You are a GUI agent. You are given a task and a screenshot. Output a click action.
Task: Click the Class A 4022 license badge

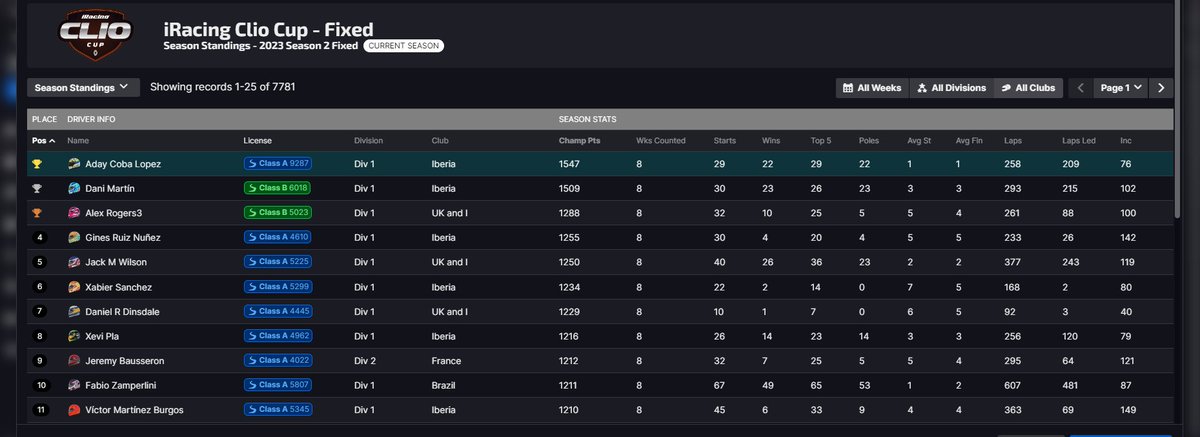(x=278, y=360)
